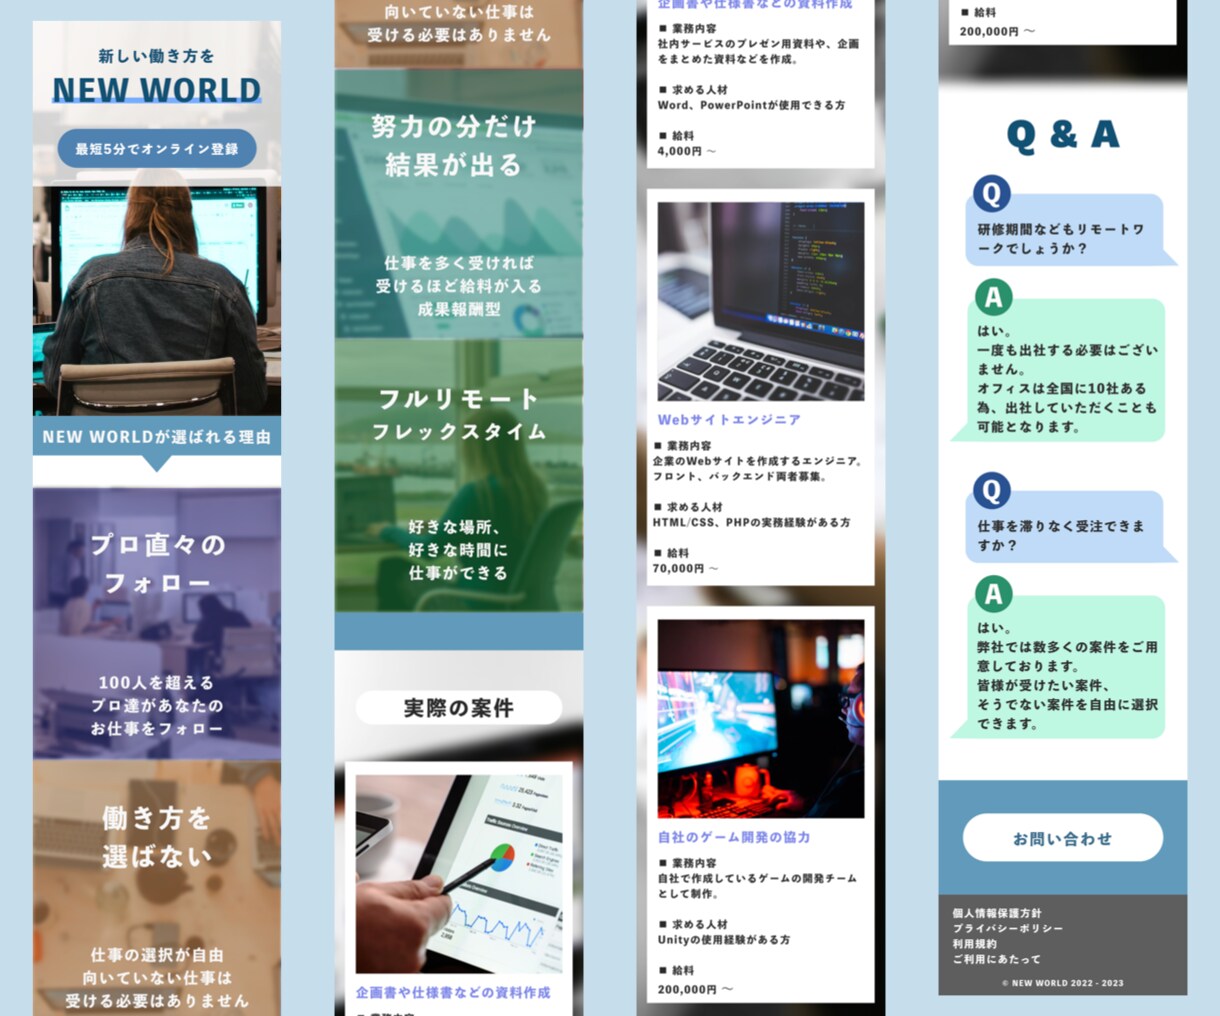Screen dimensions: 1220x1016
Task: Click the 新しい働き方を tagline
Action: point(157,56)
